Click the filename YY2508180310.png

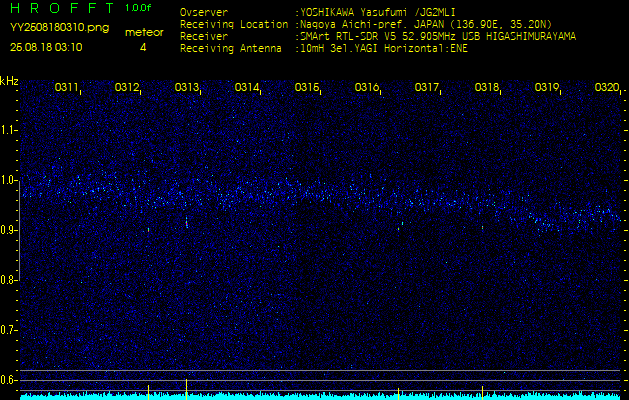point(59,28)
